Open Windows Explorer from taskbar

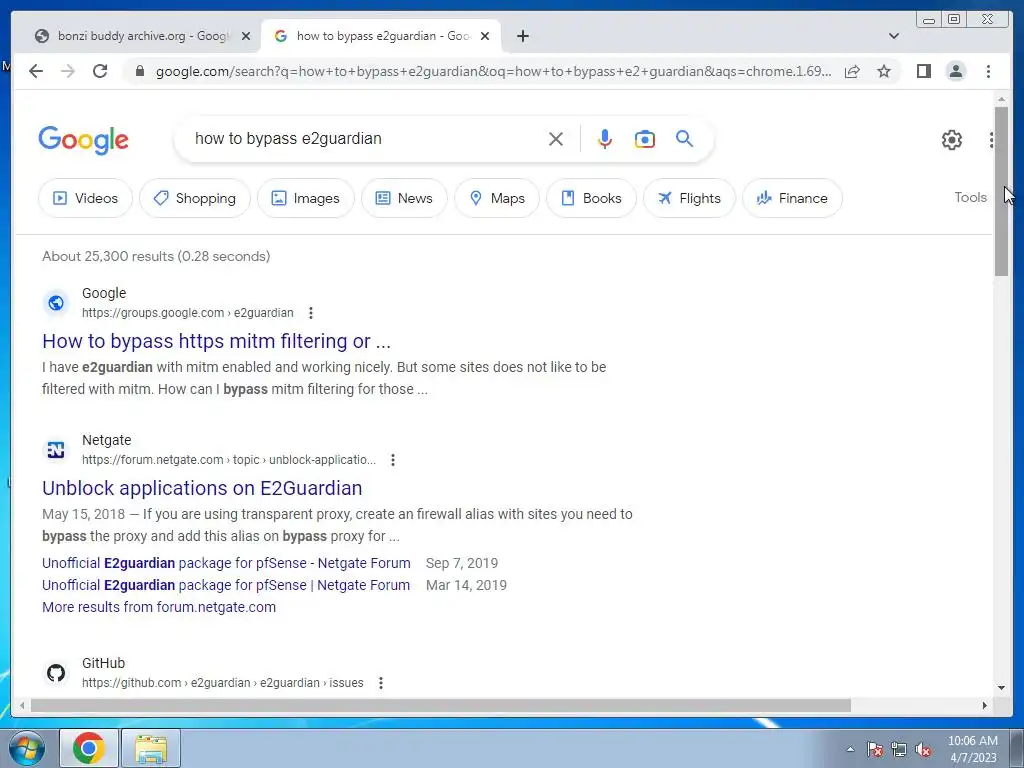151,748
